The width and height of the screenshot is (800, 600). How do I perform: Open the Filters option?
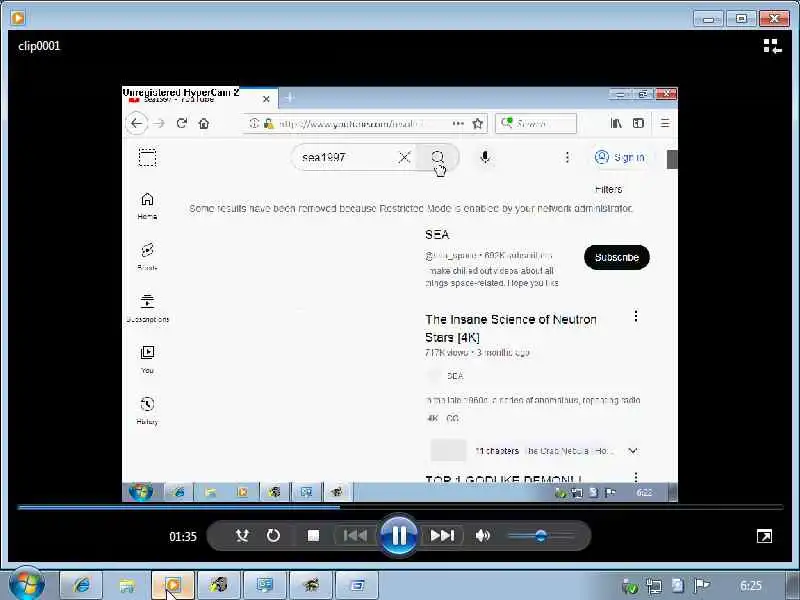pos(608,189)
